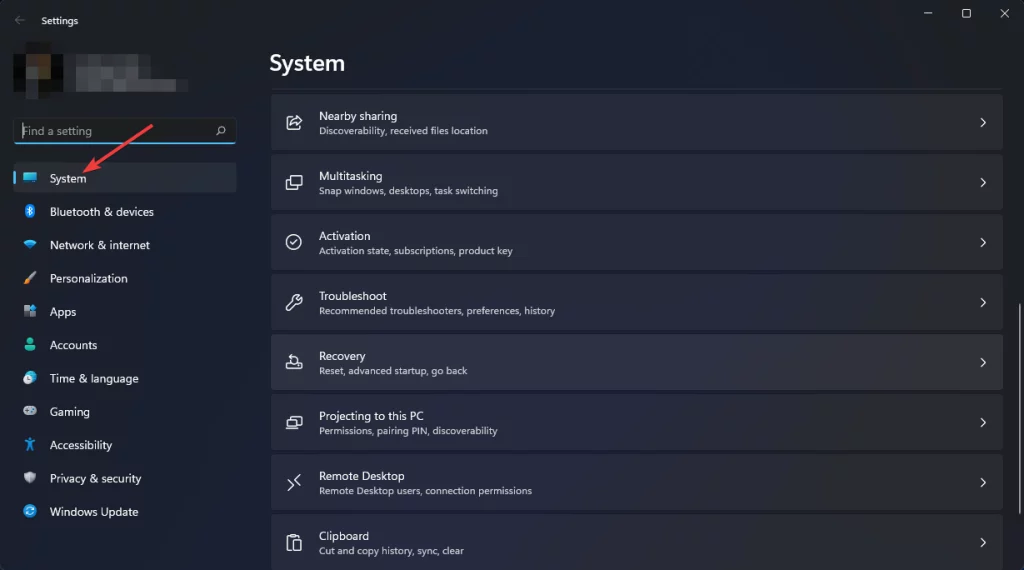The image size is (1024, 570).
Task: Open Time & language settings
Action: click(125, 377)
